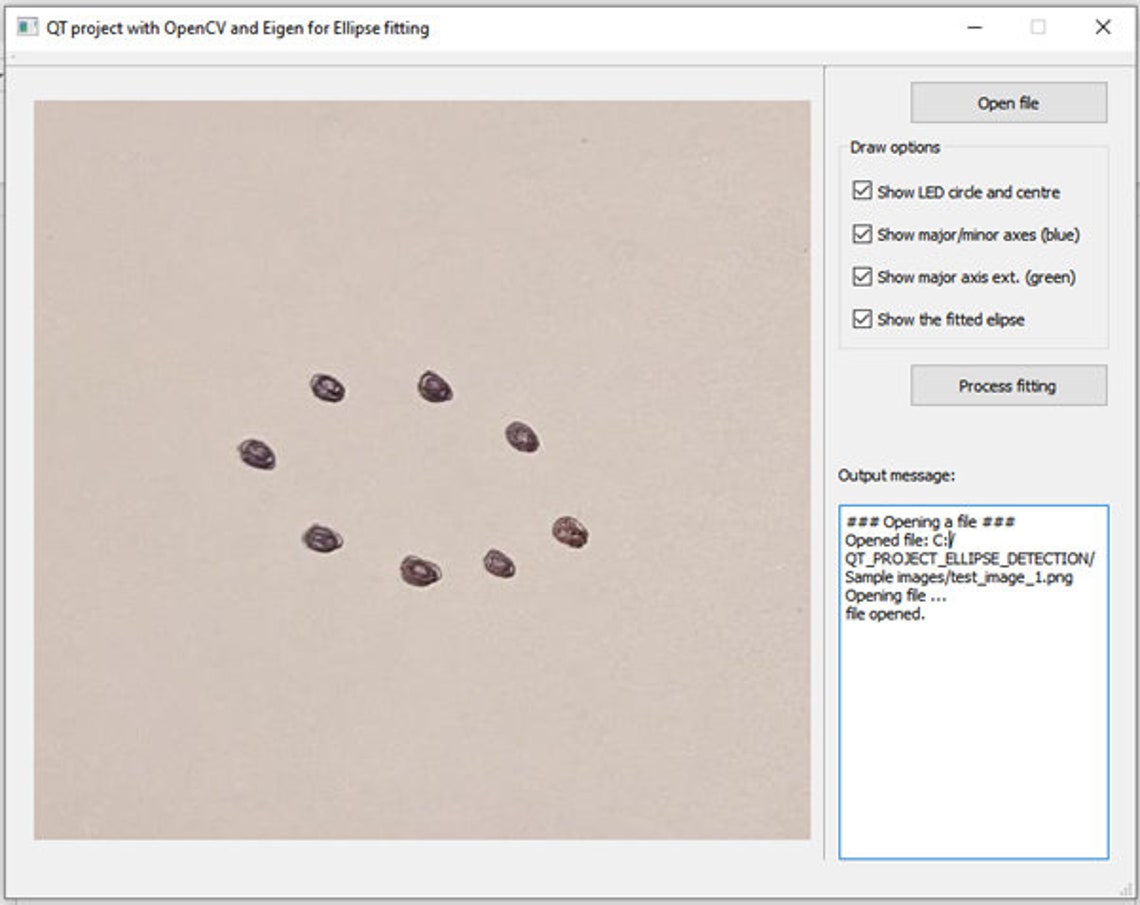Uncheck "Show the fitted elipse" option

[x=862, y=321]
